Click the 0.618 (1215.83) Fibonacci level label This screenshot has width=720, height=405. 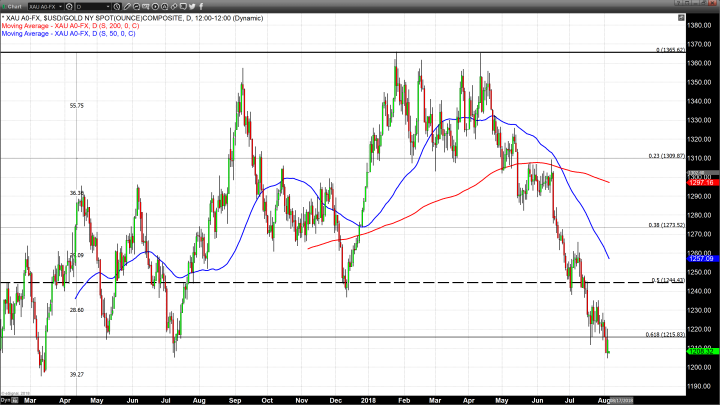click(665, 335)
